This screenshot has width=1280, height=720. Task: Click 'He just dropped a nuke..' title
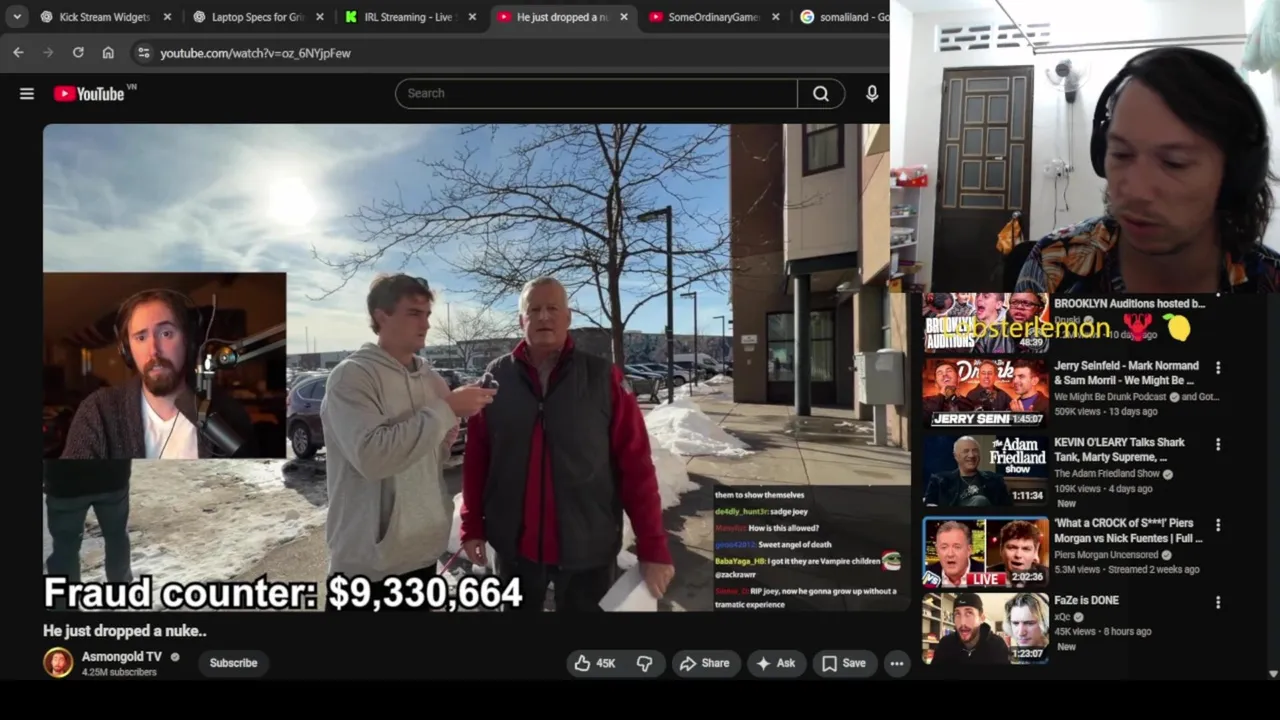[x=125, y=631]
